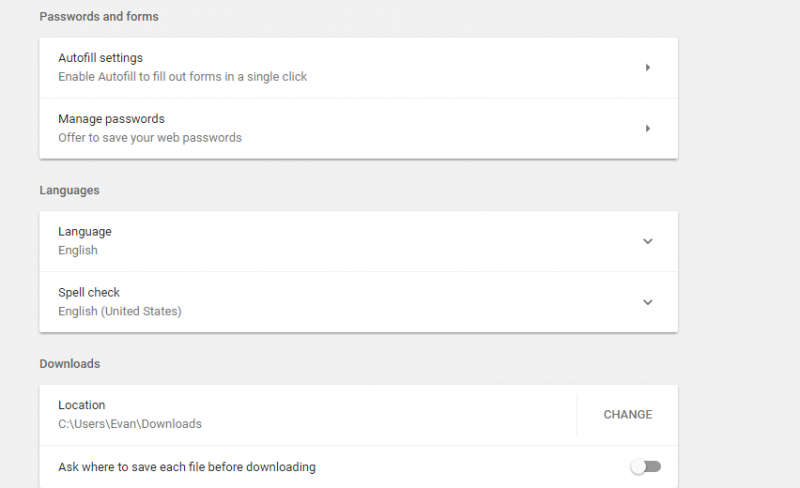Screen dimensions: 800x488
Task: Click the arrow icon beside Autofill settings
Action: 648,68
